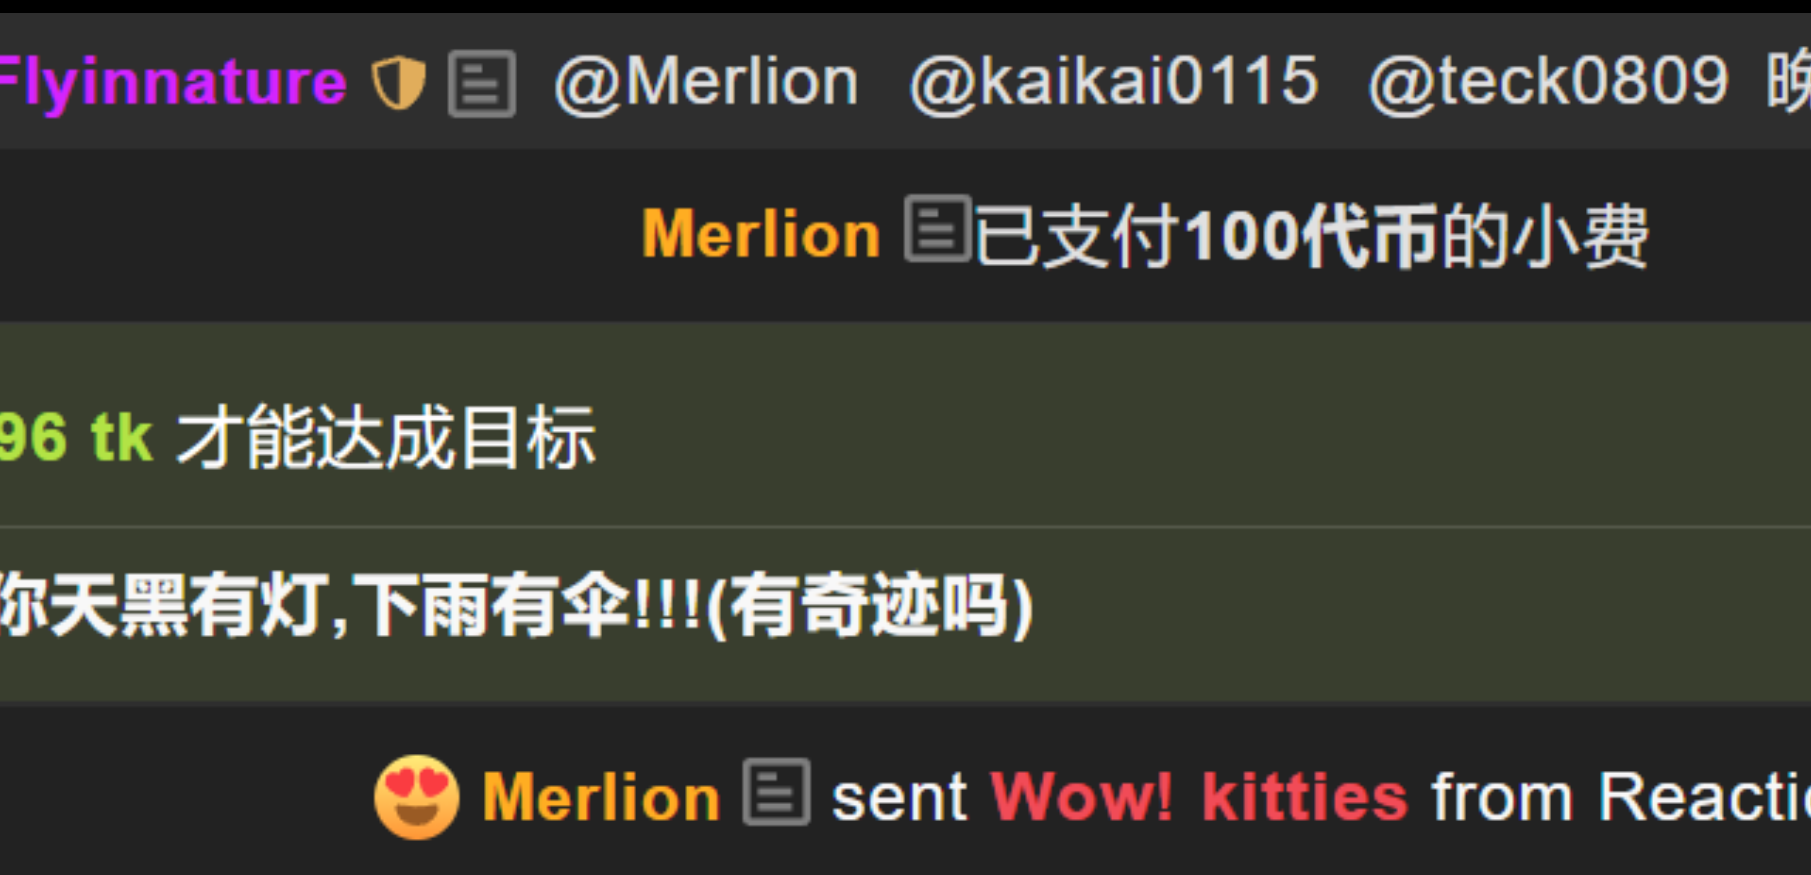The width and height of the screenshot is (1811, 875).
Task: Click the word 'sent' in reaction message
Action: (899, 799)
